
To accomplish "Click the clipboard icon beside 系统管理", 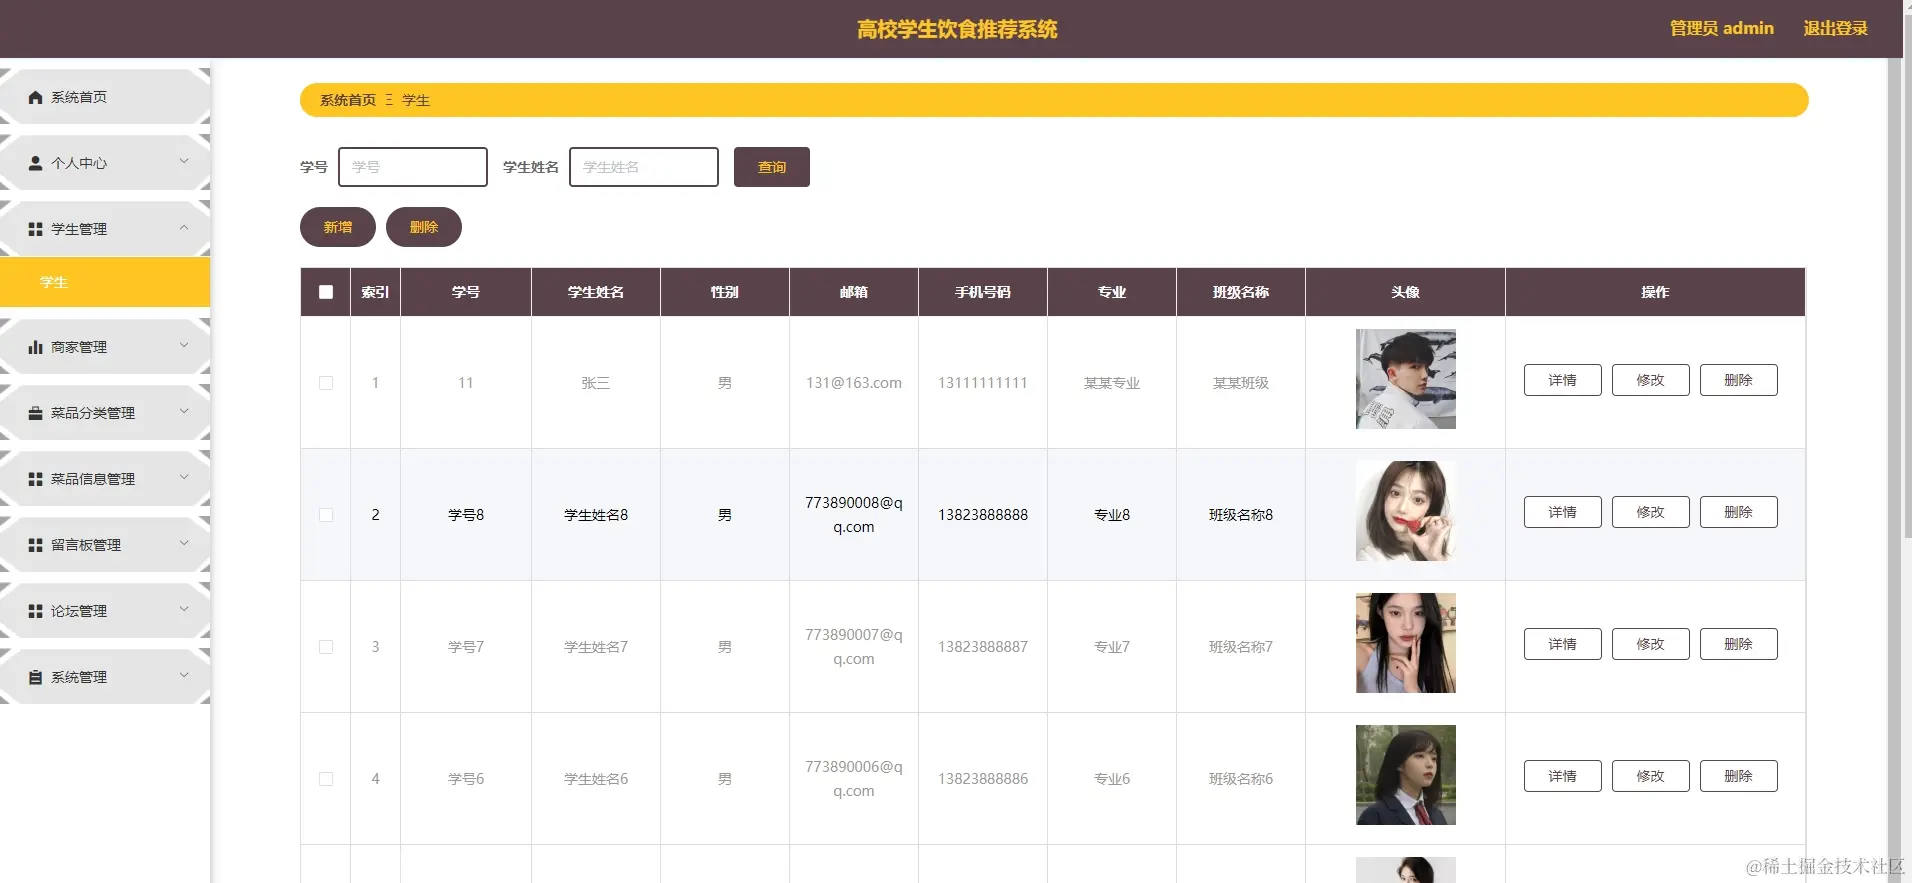I will tap(36, 677).
